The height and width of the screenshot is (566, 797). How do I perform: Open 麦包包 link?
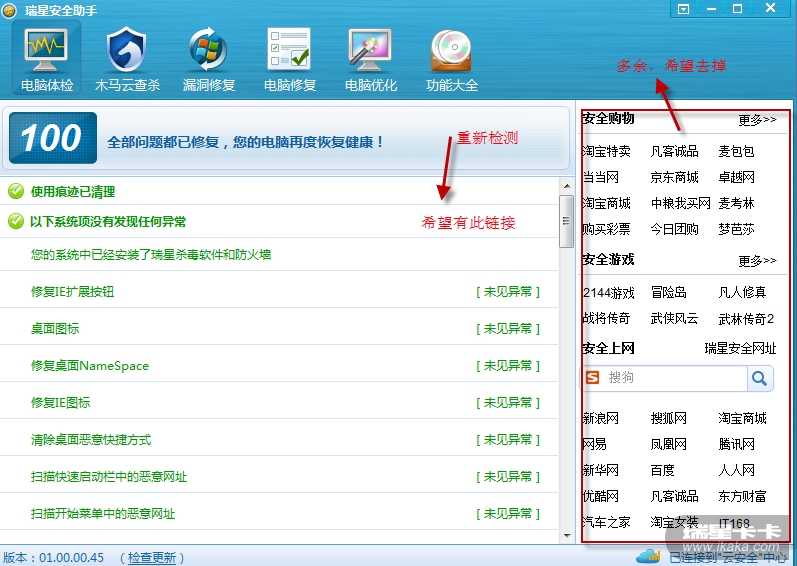click(x=736, y=151)
